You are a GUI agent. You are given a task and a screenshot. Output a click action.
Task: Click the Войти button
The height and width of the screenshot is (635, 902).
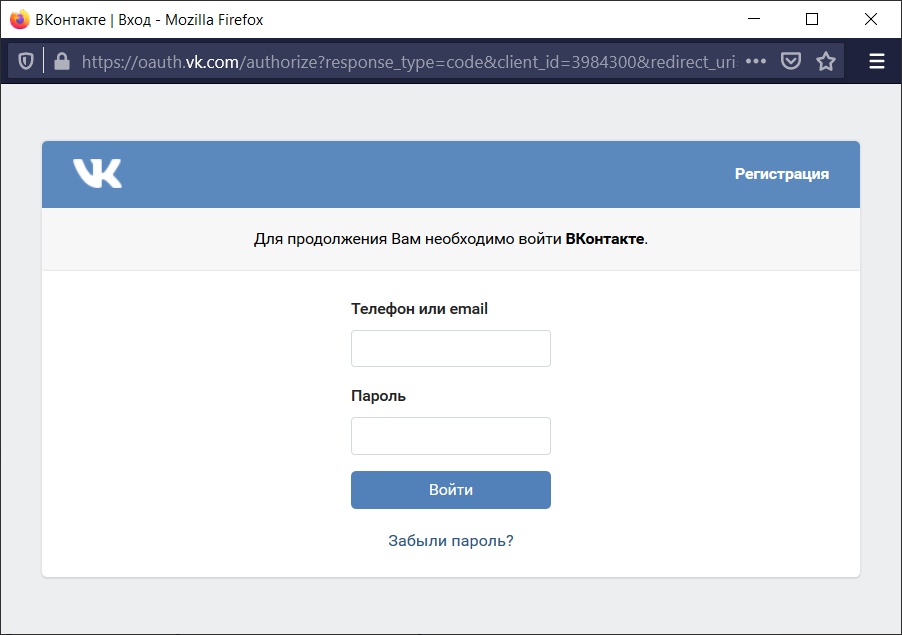(450, 489)
